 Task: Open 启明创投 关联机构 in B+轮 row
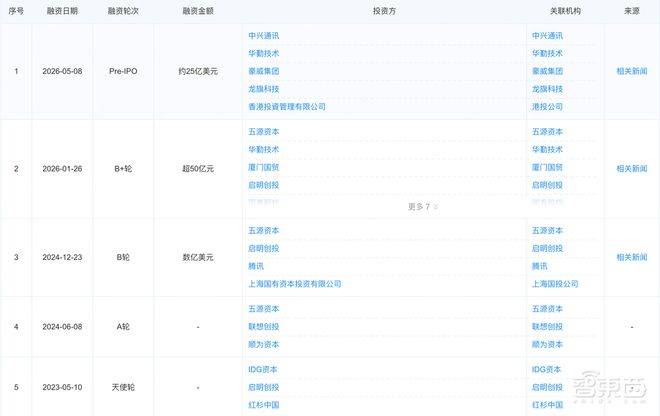click(547, 185)
